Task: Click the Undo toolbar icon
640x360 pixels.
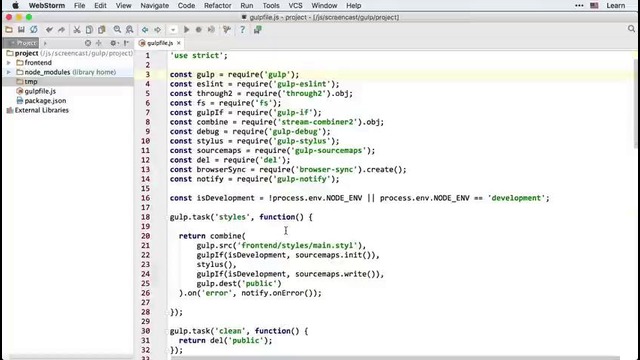Action: coord(49,30)
